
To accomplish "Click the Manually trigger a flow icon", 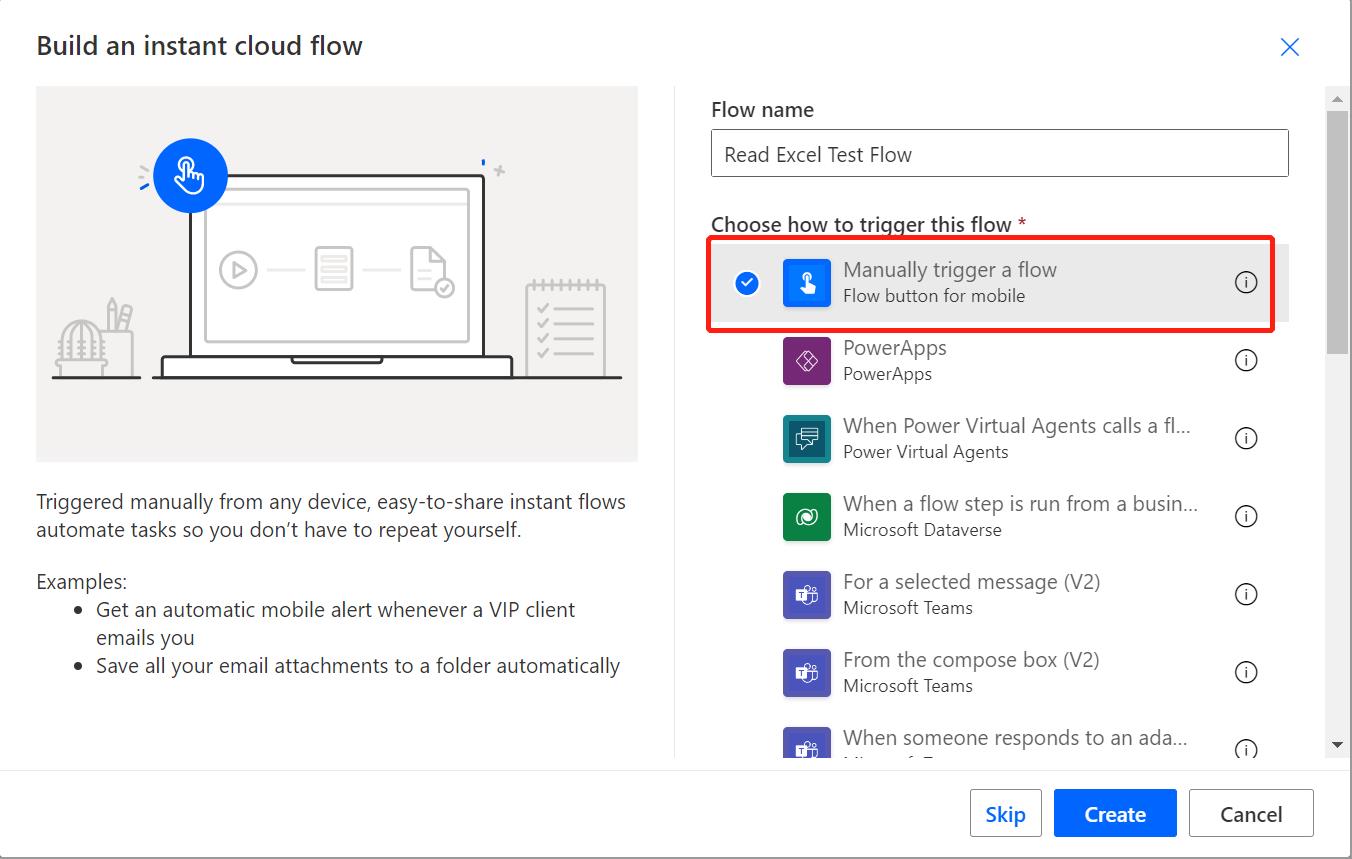I will click(x=806, y=283).
